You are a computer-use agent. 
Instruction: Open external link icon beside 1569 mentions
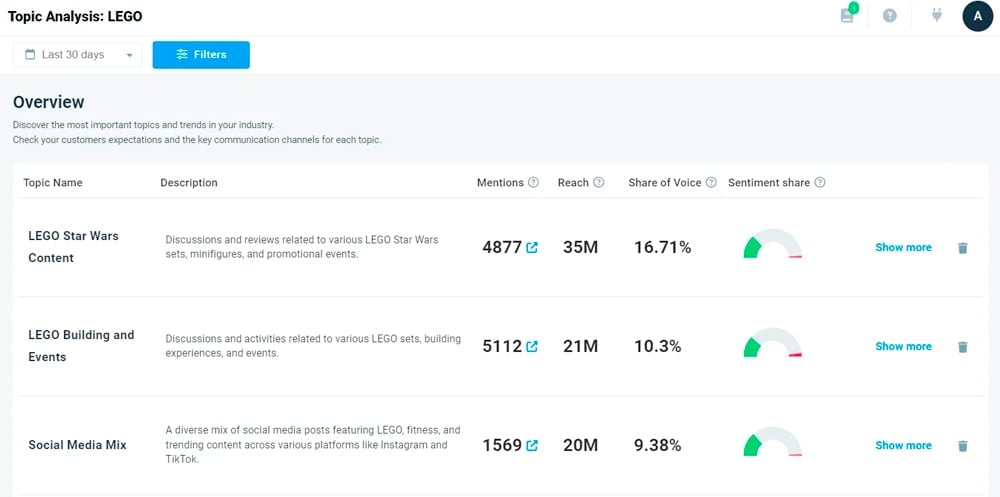pyautogui.click(x=532, y=445)
